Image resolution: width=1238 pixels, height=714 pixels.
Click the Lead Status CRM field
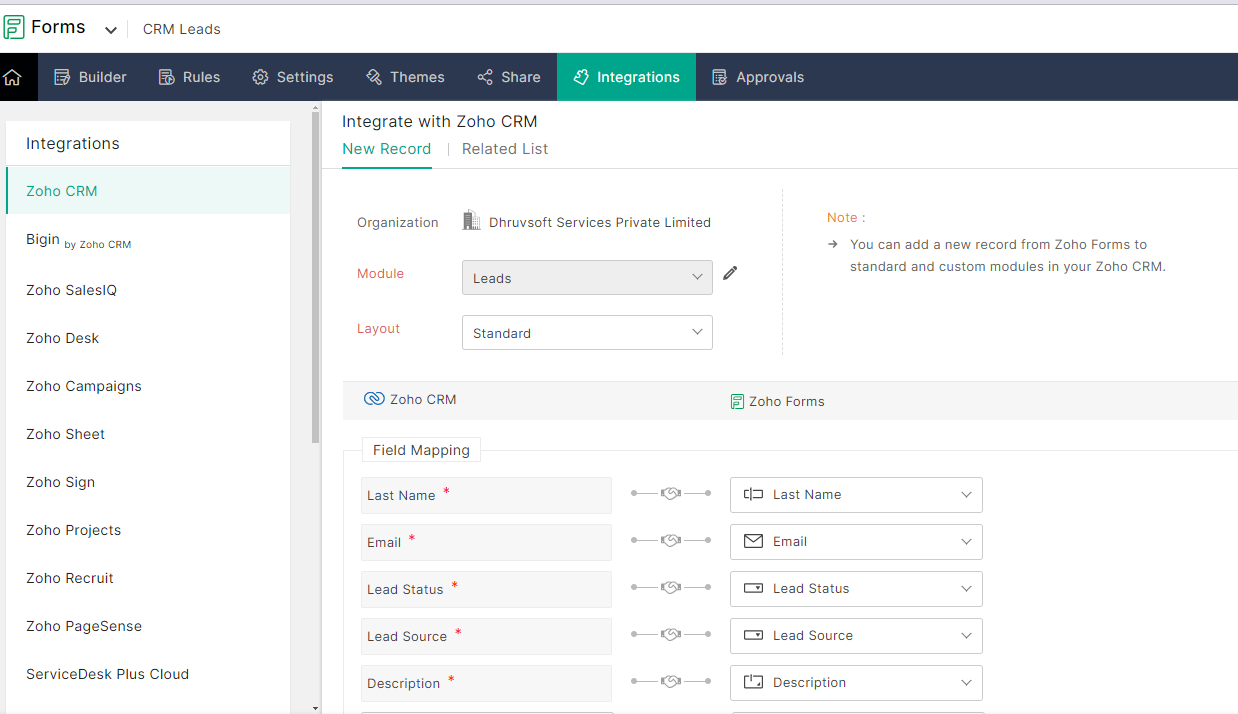(x=486, y=589)
